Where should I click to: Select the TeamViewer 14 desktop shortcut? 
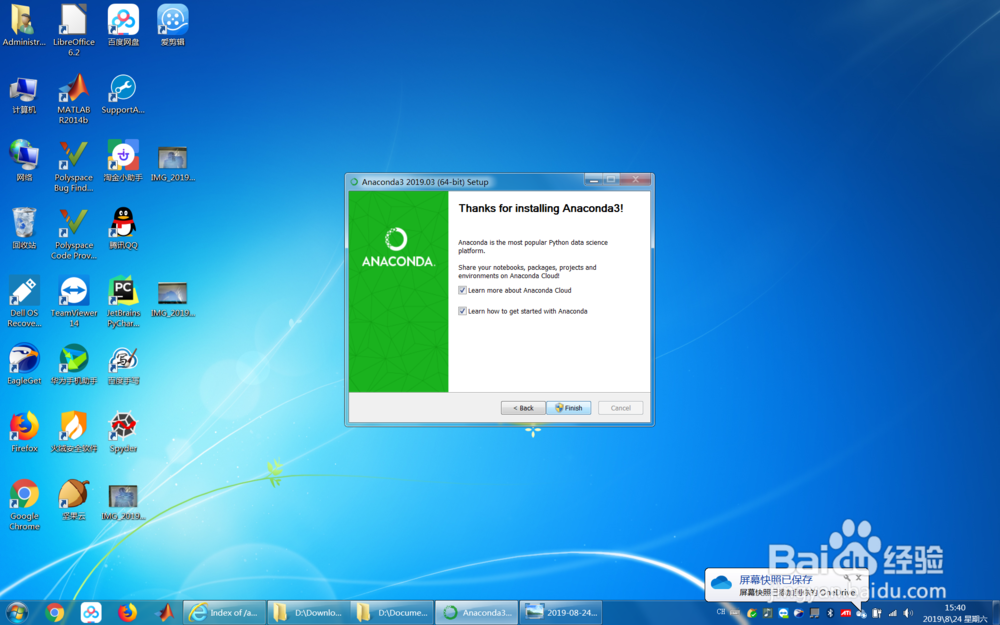pyautogui.click(x=73, y=302)
